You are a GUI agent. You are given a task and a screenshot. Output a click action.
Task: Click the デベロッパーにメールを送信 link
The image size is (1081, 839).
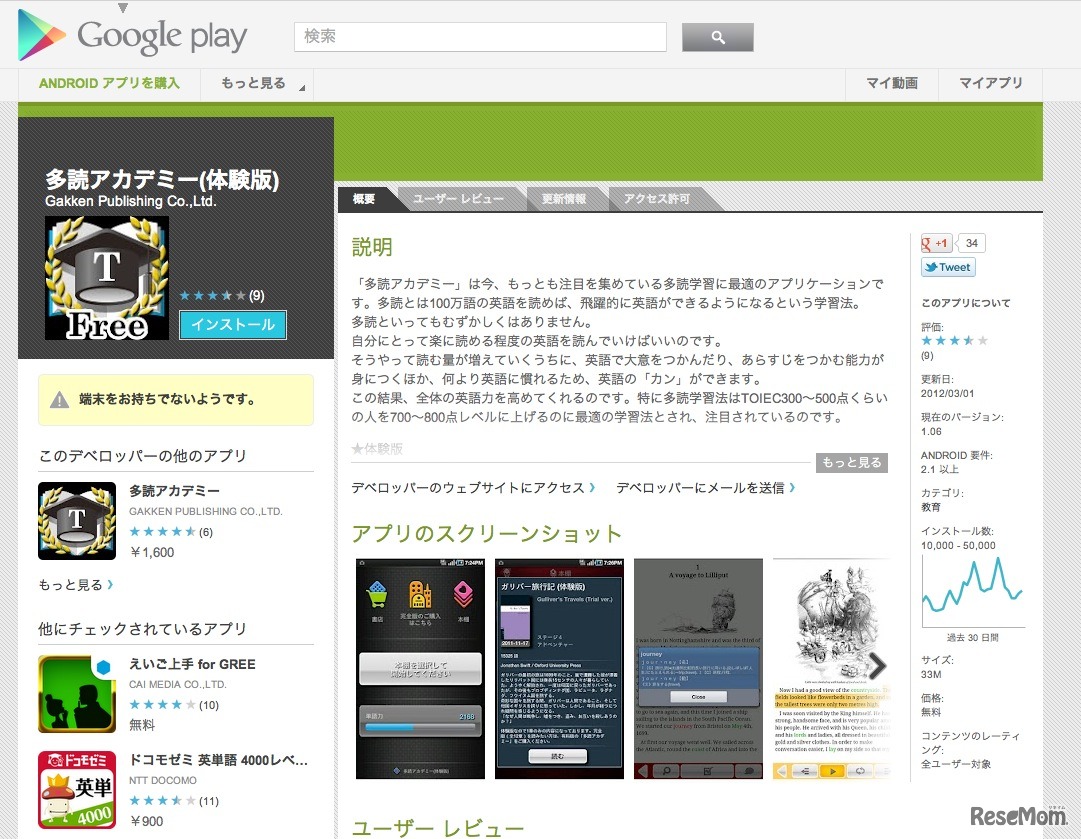click(x=705, y=488)
